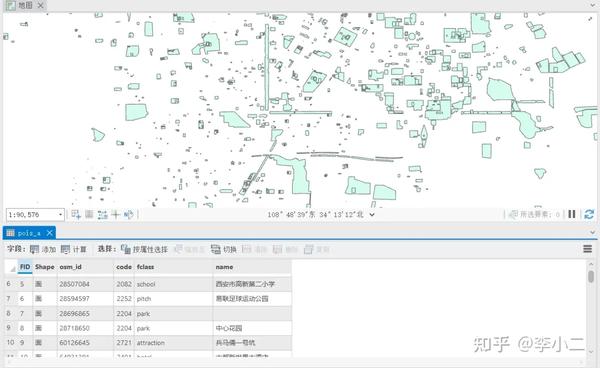The image size is (600, 368).
Task: Click the plus correction icon in map toolbar
Action: (115, 214)
